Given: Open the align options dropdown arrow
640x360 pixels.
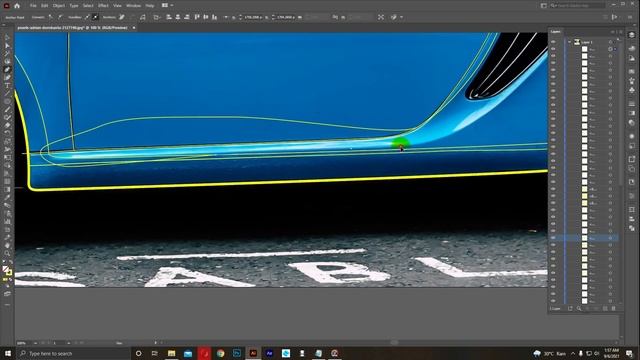Looking at the screenshot, I should (226, 17).
